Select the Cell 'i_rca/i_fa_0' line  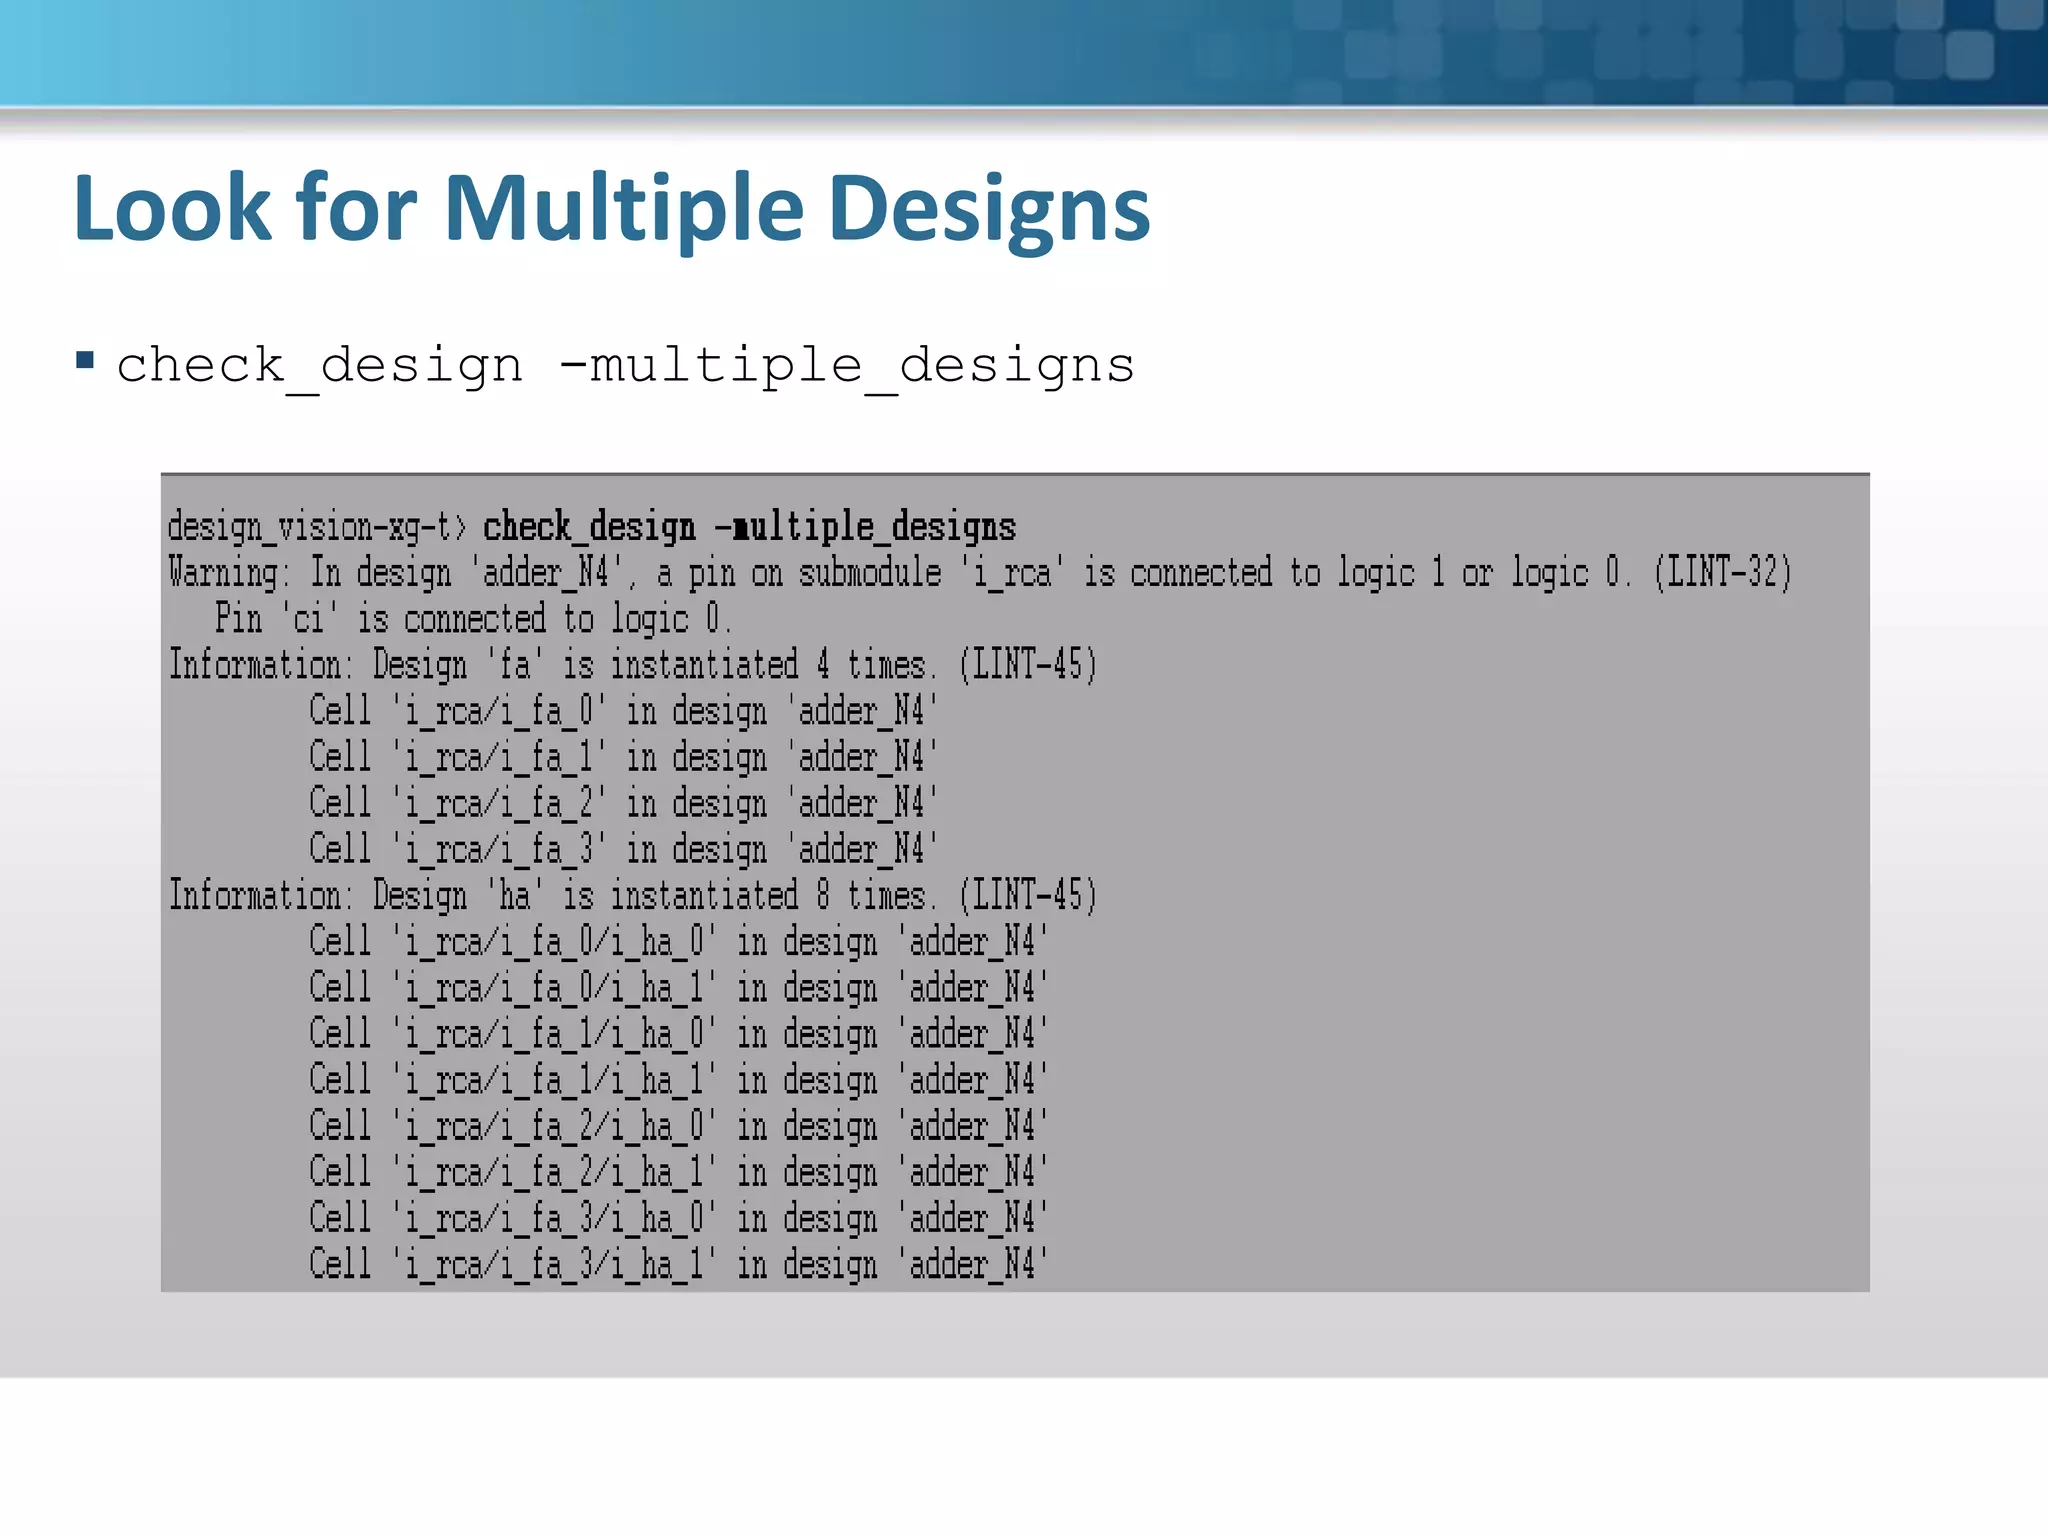click(622, 711)
